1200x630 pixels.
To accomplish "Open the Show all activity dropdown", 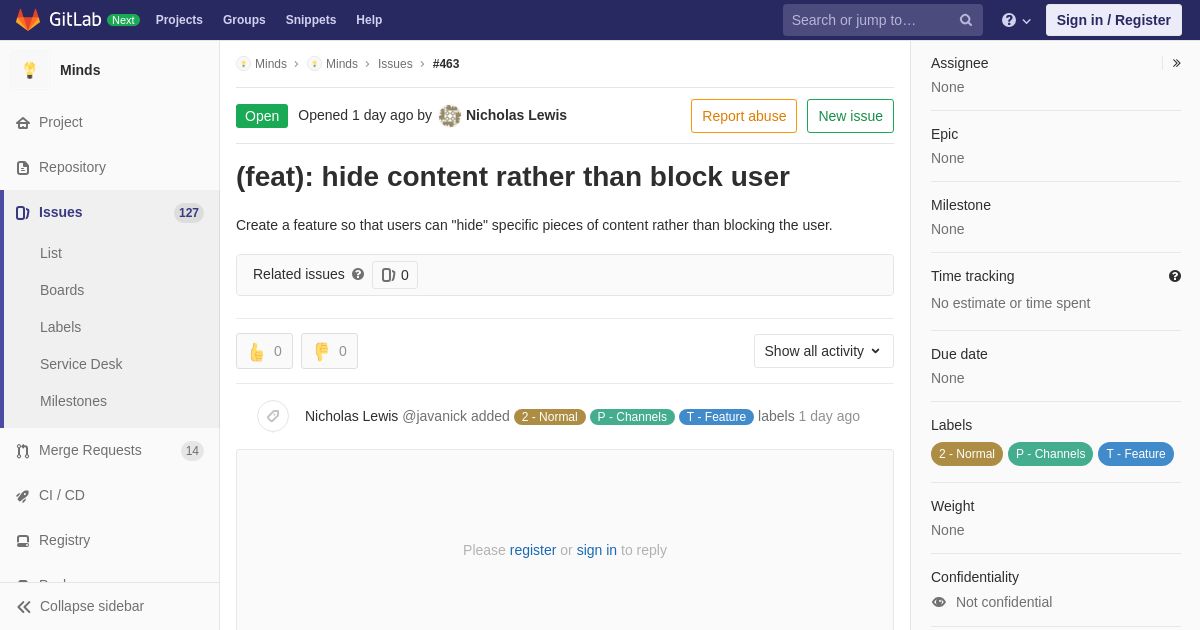I will pos(824,351).
